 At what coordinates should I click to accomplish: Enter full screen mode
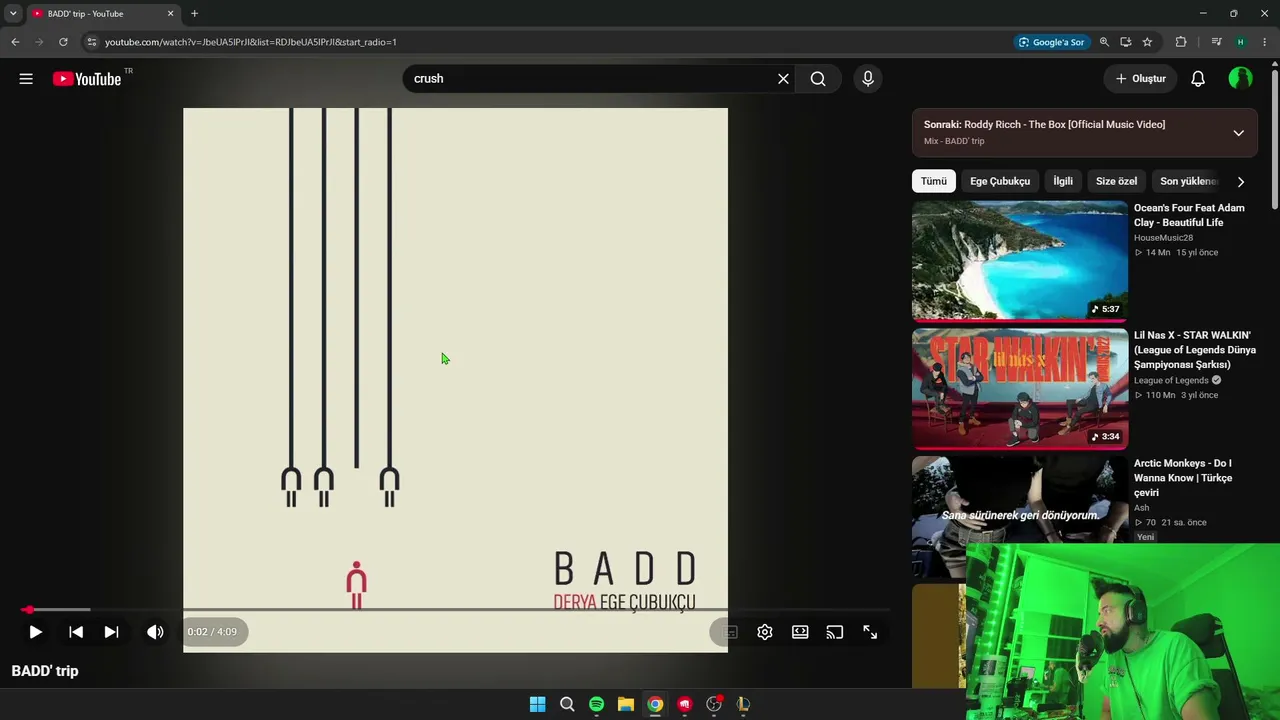870,632
